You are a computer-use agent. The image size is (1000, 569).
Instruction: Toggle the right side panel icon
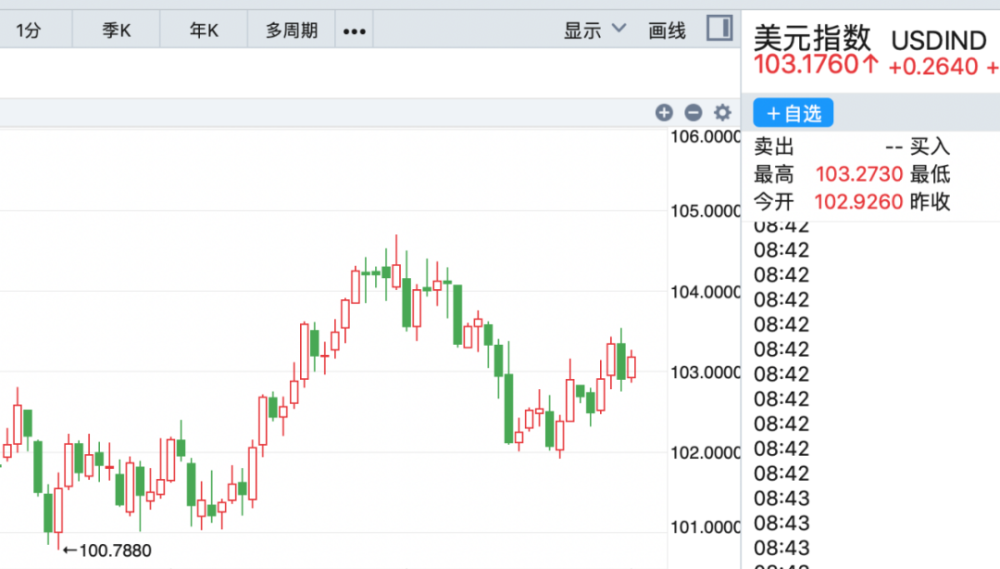tap(719, 29)
